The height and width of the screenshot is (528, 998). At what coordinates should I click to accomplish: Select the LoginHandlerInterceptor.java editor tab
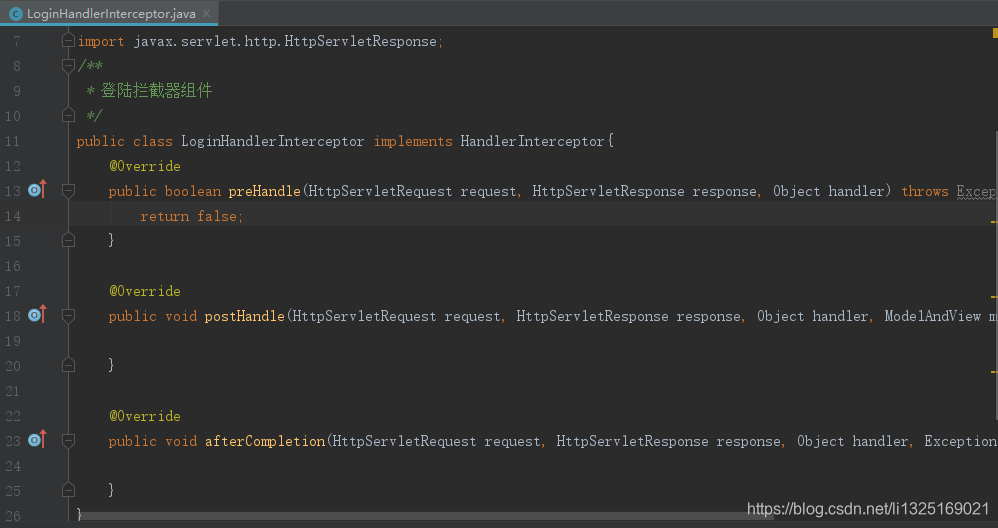pos(109,13)
